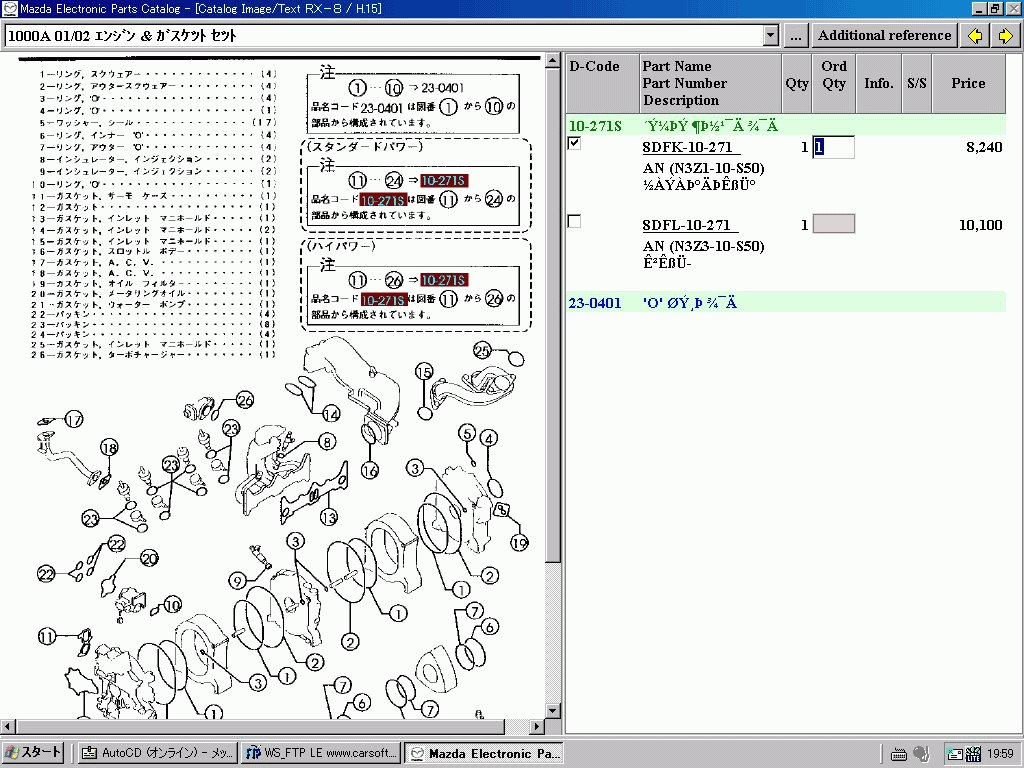The height and width of the screenshot is (768, 1024).
Task: Select callout 26 in the diagram
Action: click(x=245, y=400)
